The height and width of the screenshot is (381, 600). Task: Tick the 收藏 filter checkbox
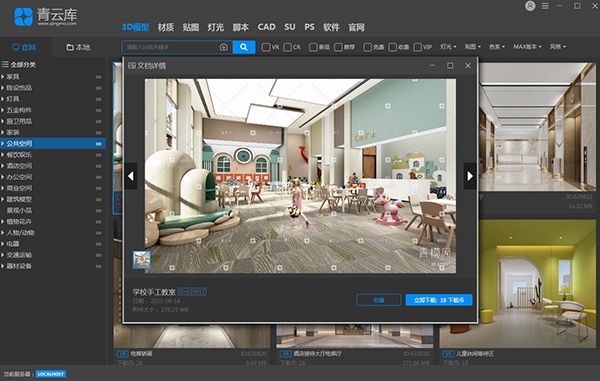point(393,47)
